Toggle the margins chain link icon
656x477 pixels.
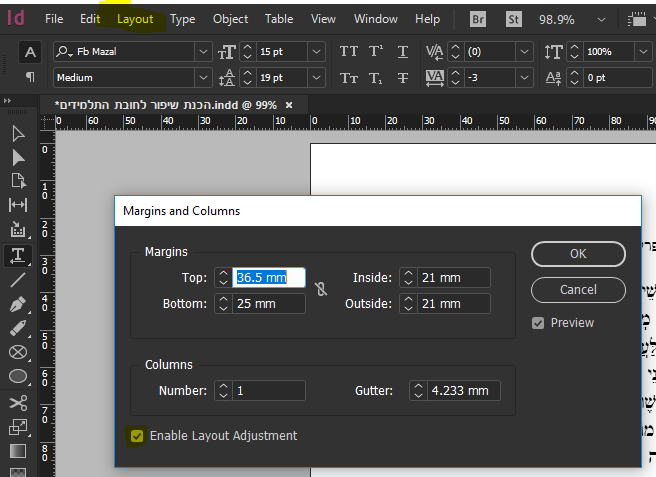(321, 289)
